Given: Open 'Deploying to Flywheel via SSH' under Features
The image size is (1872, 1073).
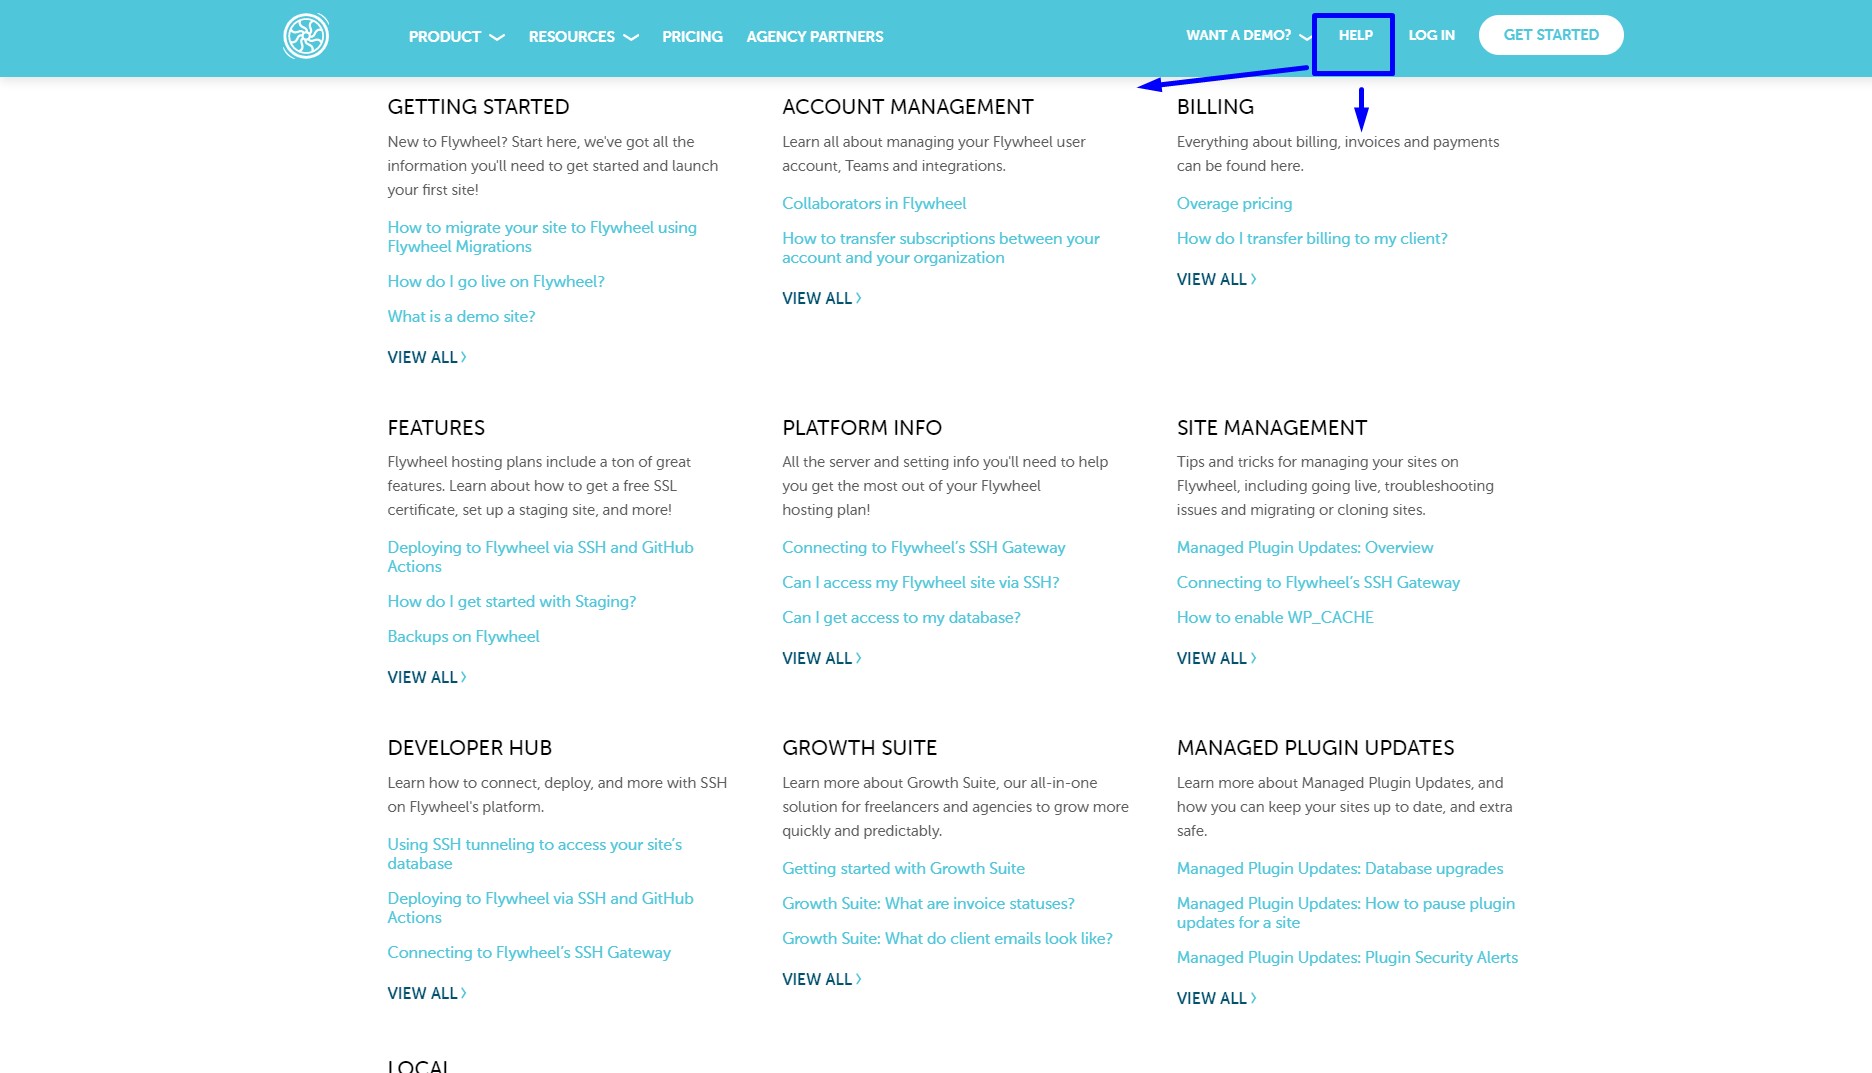Looking at the screenshot, I should pyautogui.click(x=540, y=557).
